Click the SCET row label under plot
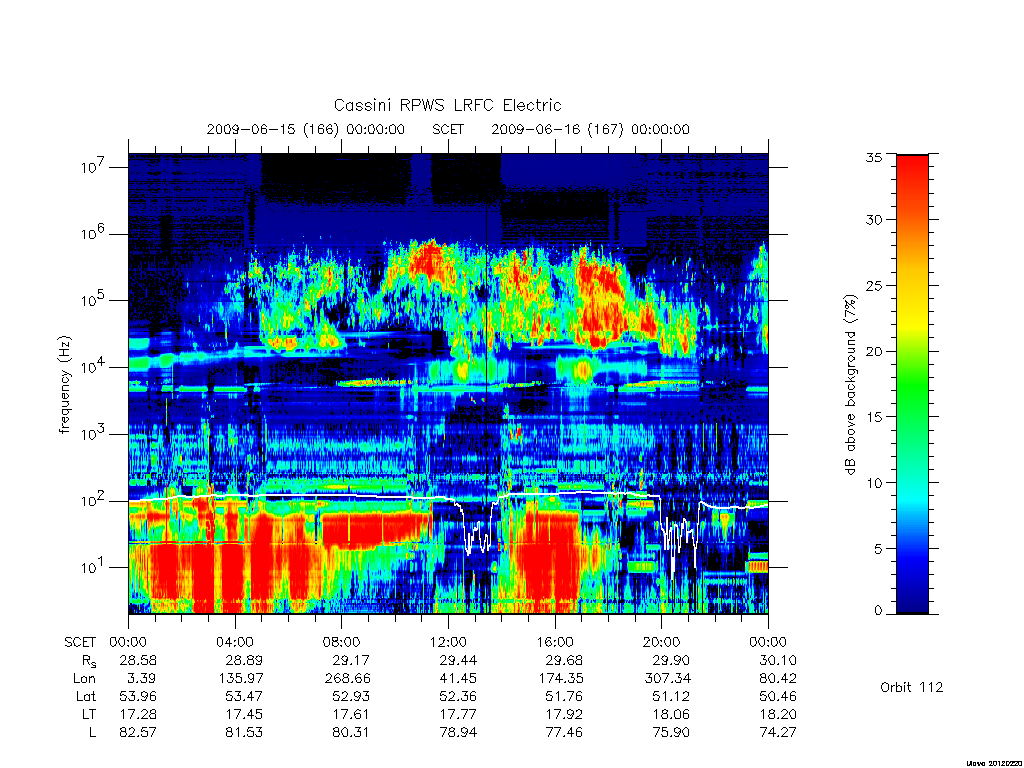Image resolution: width=1024 pixels, height=768 pixels. pyautogui.click(x=80, y=643)
